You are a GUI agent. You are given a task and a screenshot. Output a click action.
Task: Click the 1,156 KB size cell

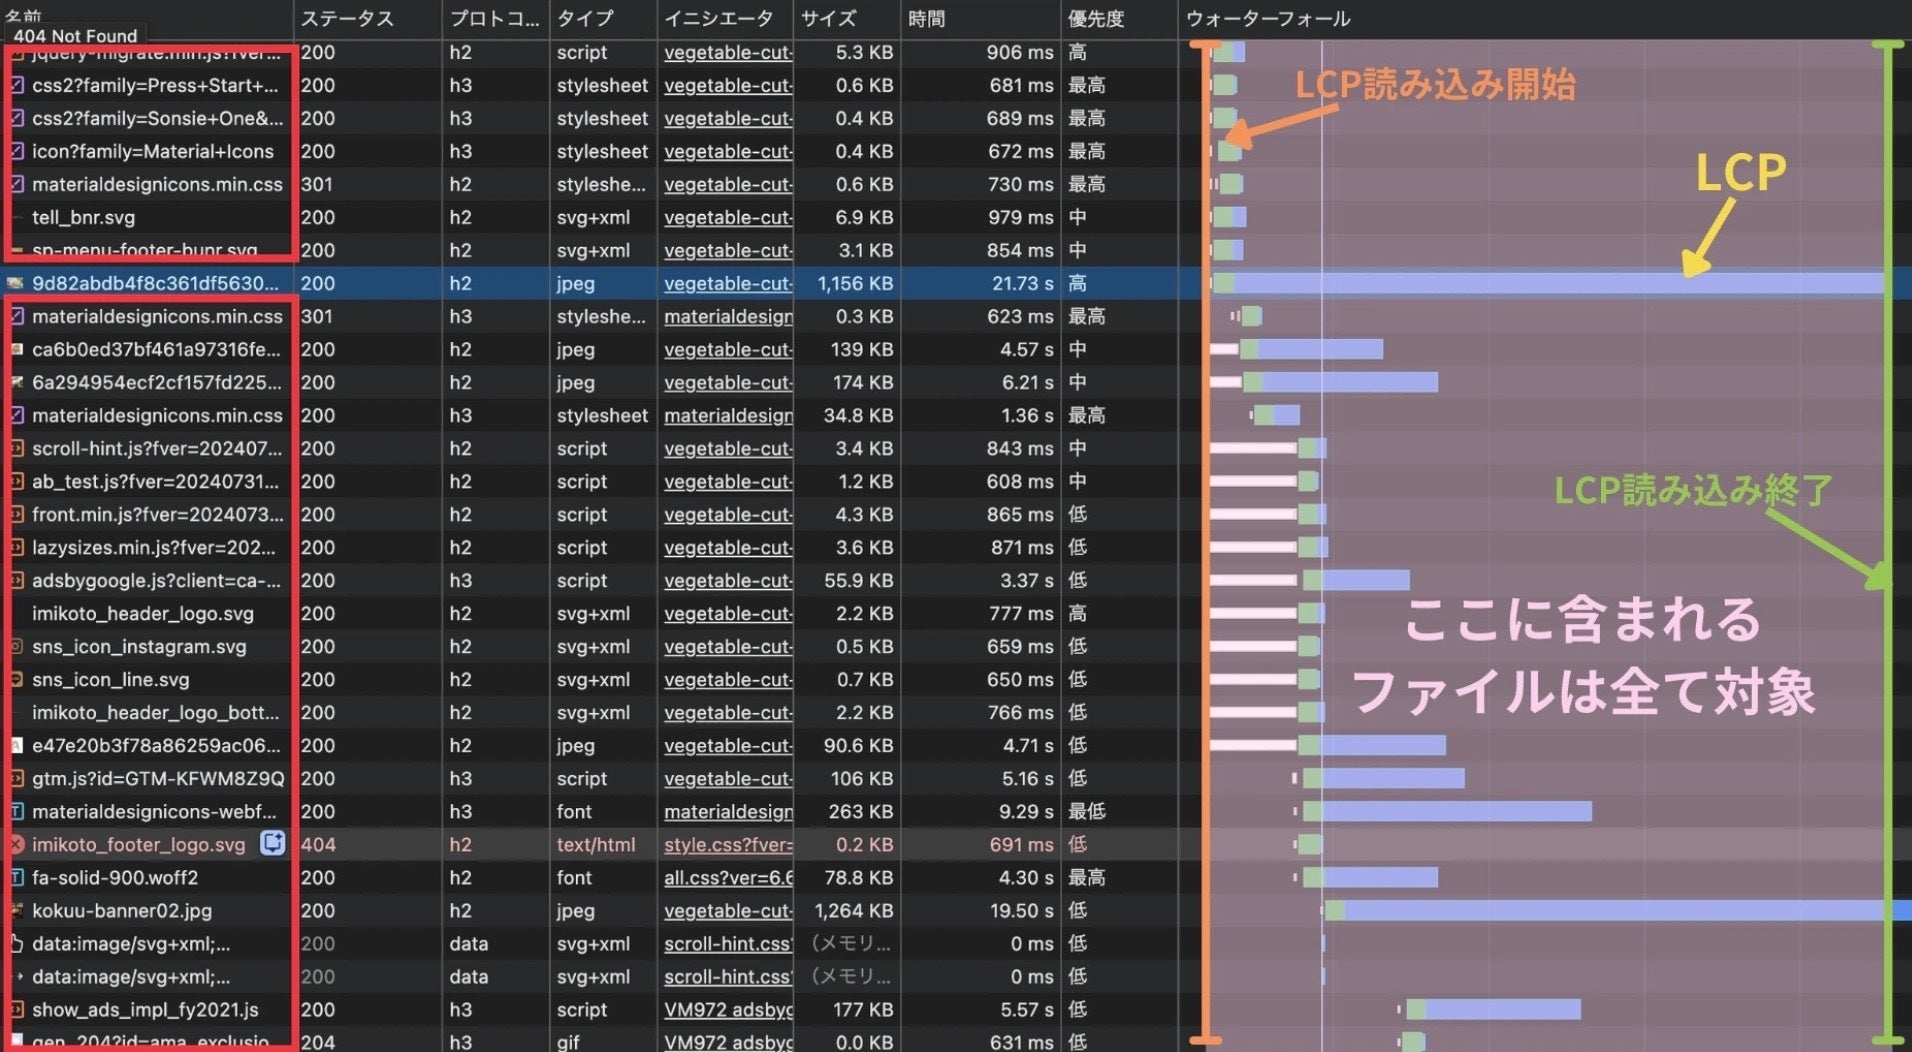tap(855, 284)
